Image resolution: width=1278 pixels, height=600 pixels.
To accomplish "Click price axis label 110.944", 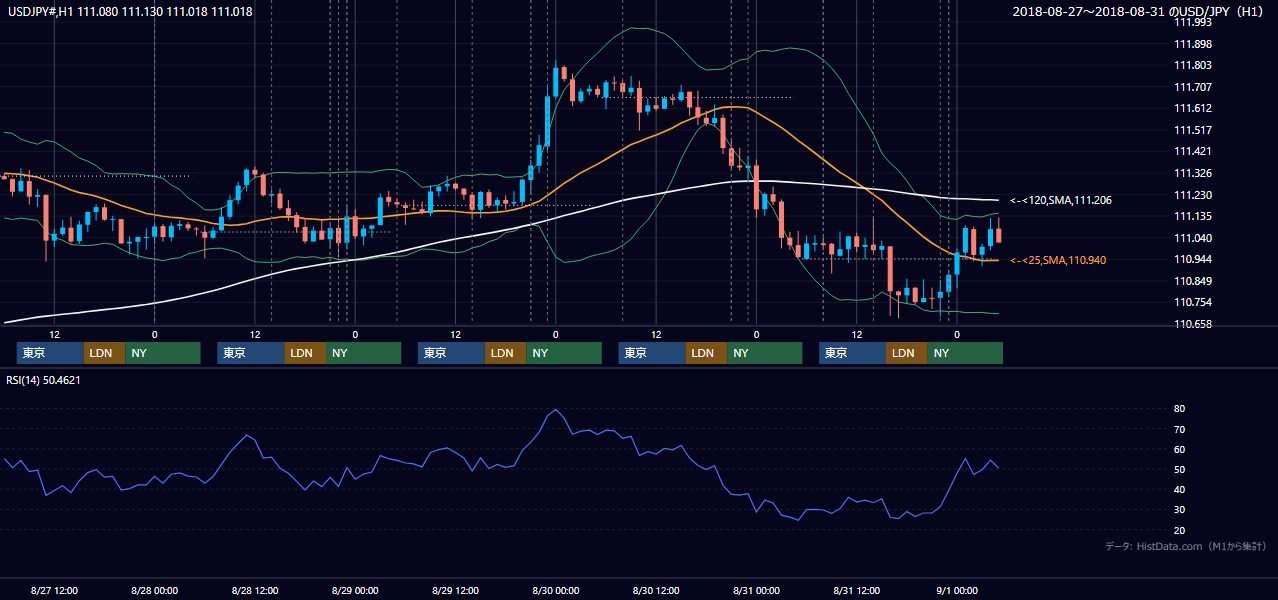I will tap(1193, 259).
